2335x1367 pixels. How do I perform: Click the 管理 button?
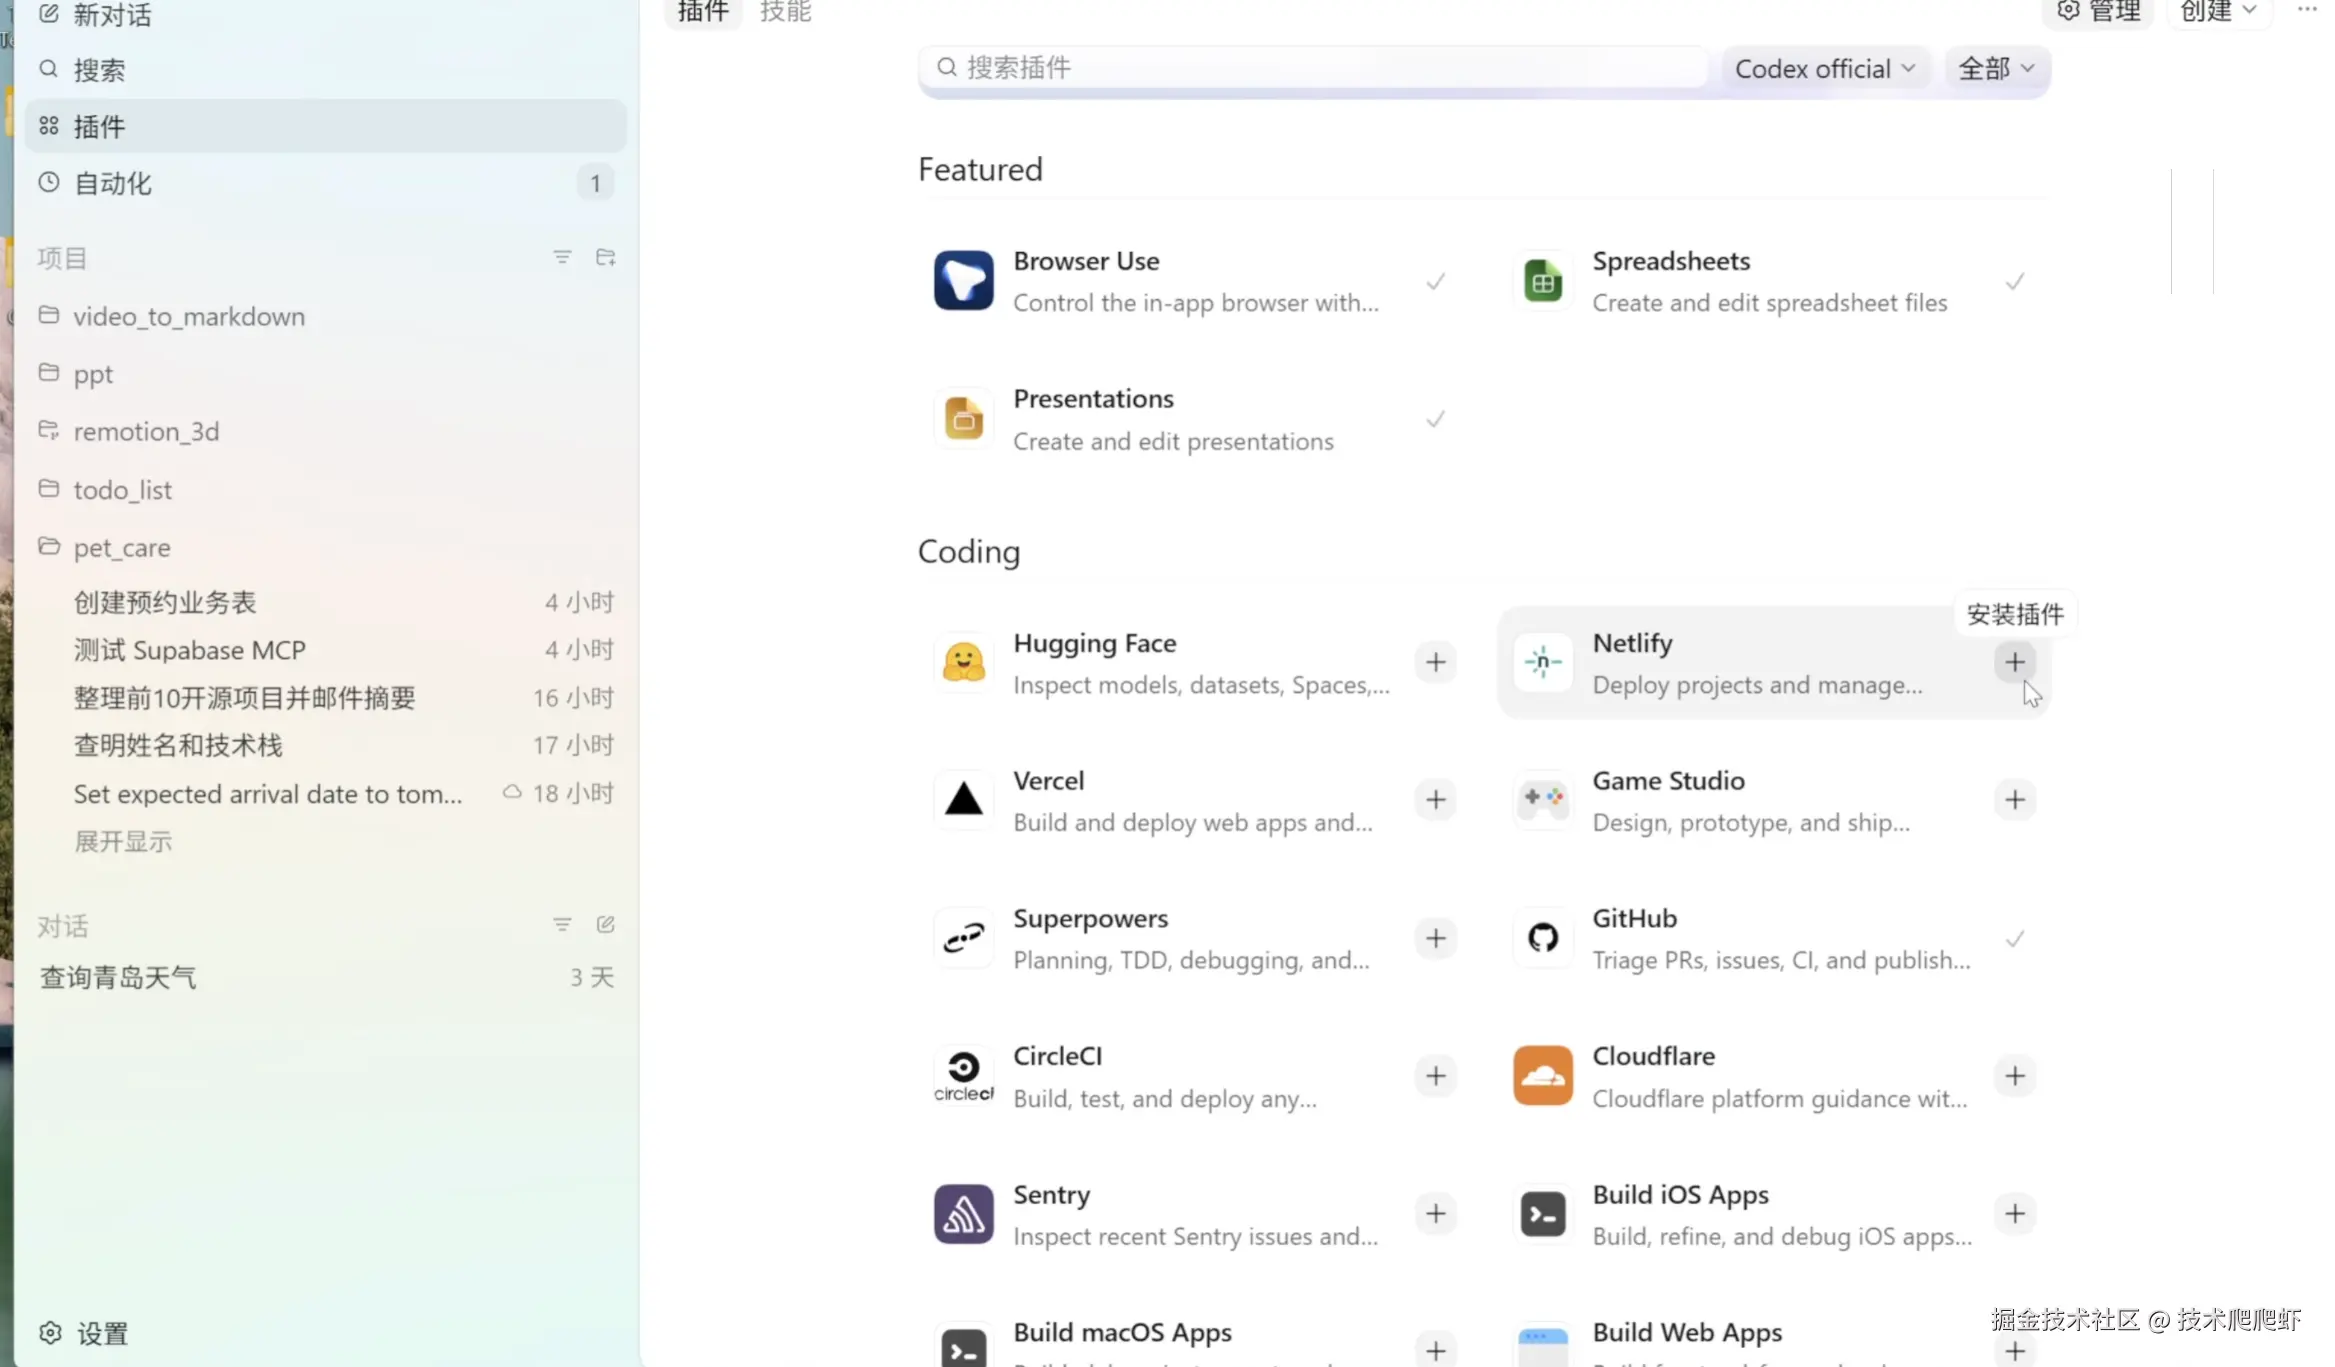tap(2098, 12)
